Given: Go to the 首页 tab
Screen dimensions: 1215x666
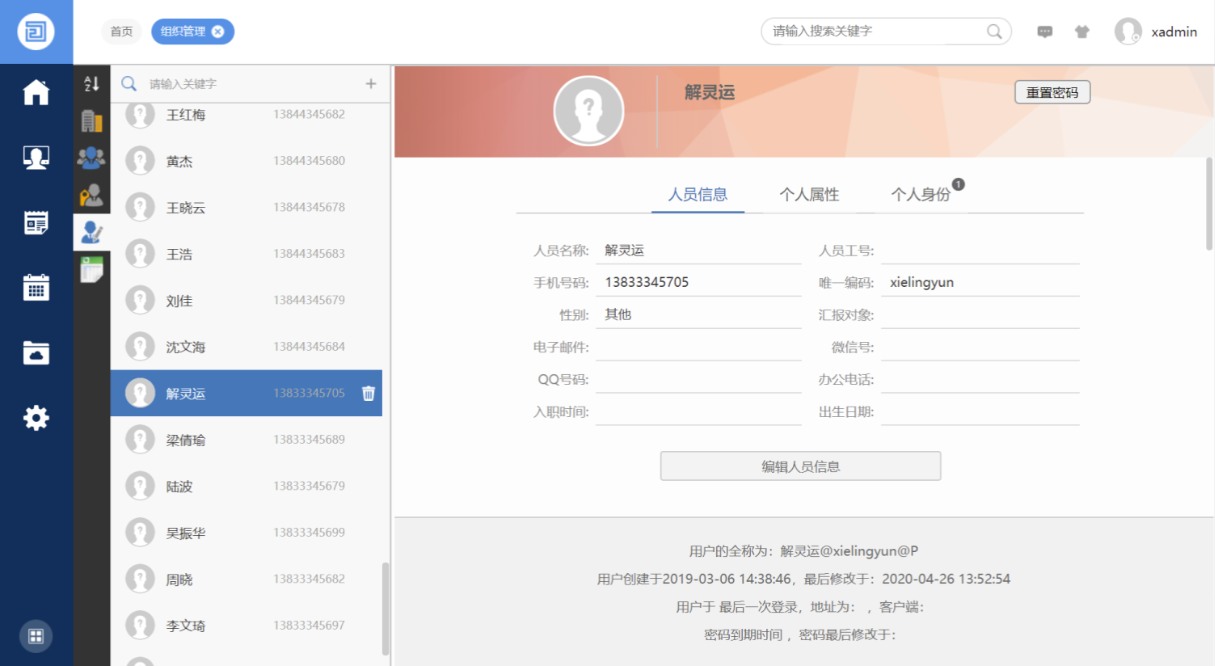Looking at the screenshot, I should click(121, 32).
